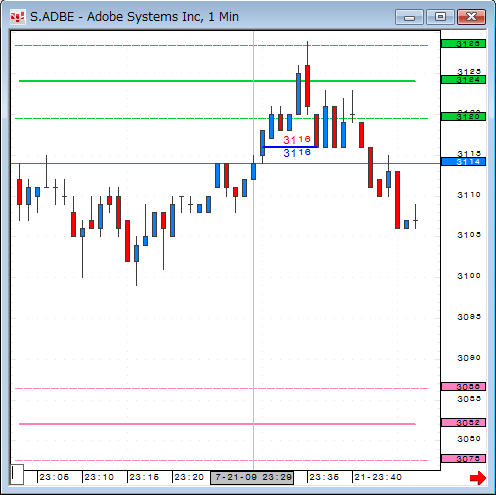Click the small box at bottom-left of time axis
Screen dimensions: 496x495
point(17,474)
